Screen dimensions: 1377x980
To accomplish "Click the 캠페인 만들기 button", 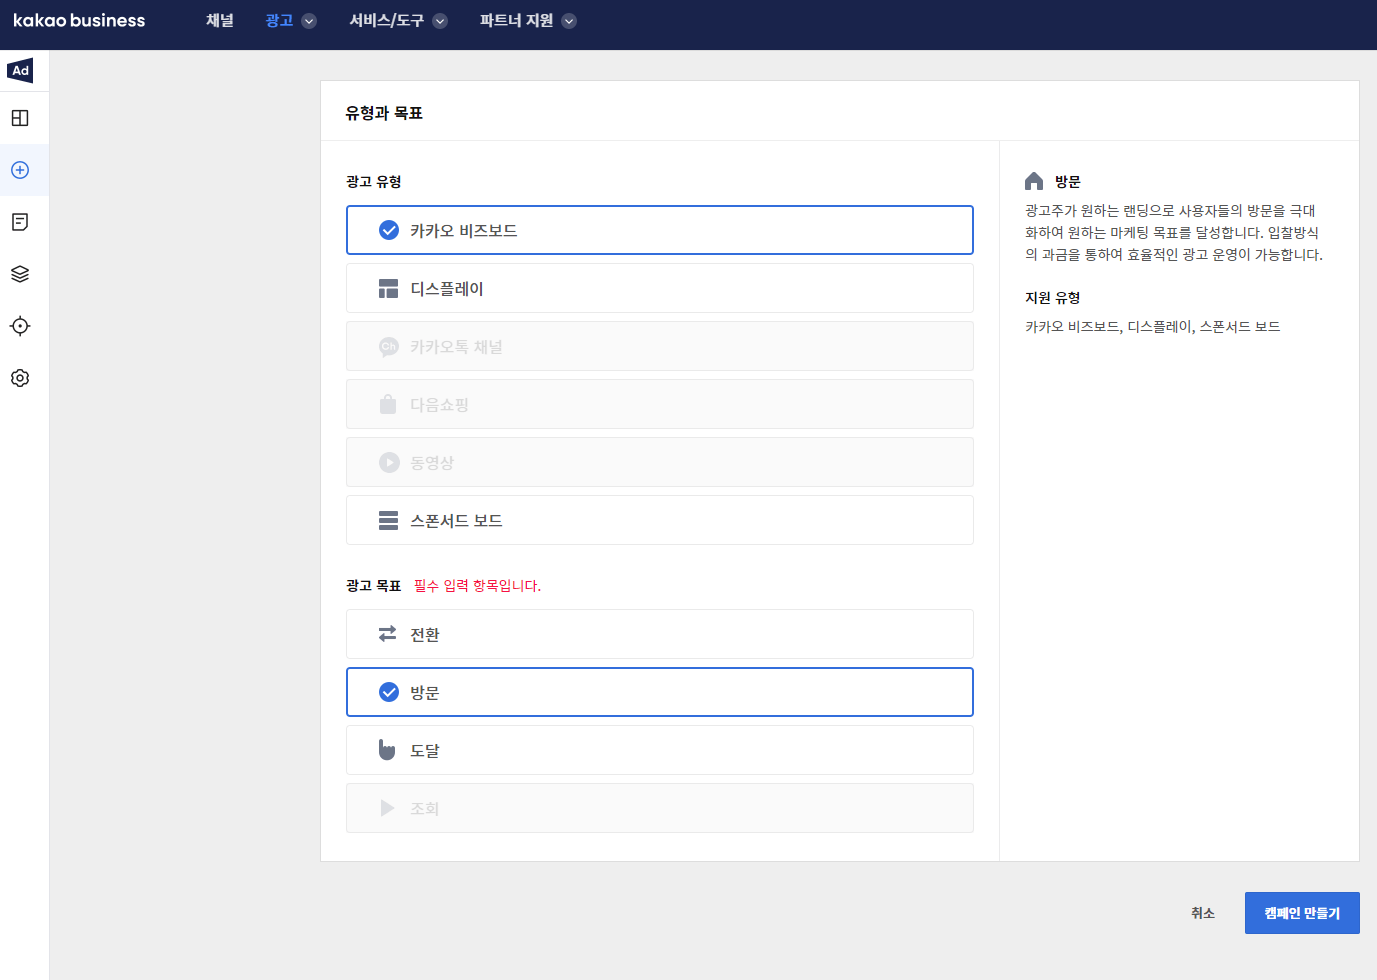I will 1302,913.
